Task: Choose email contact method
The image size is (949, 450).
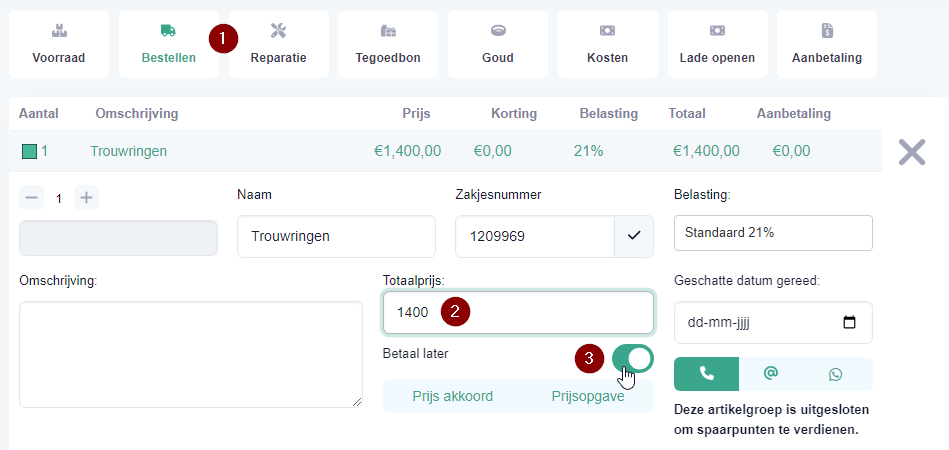Action: coord(770,374)
